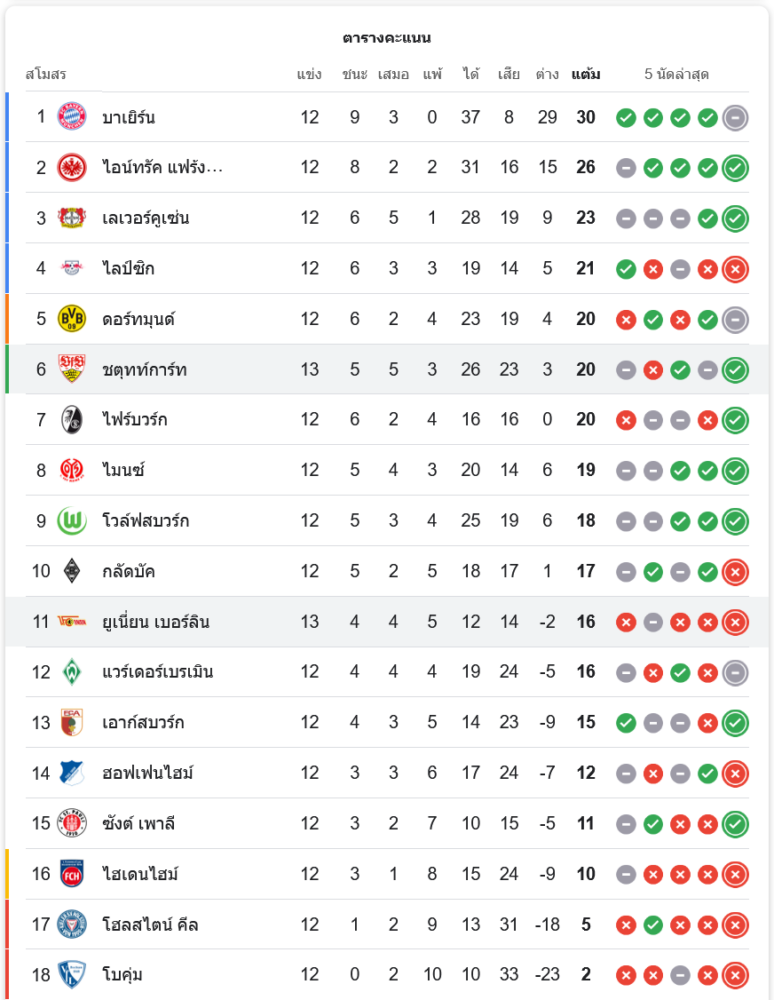
Task: Click the ตารางคะแนน table title
Action: point(387,38)
